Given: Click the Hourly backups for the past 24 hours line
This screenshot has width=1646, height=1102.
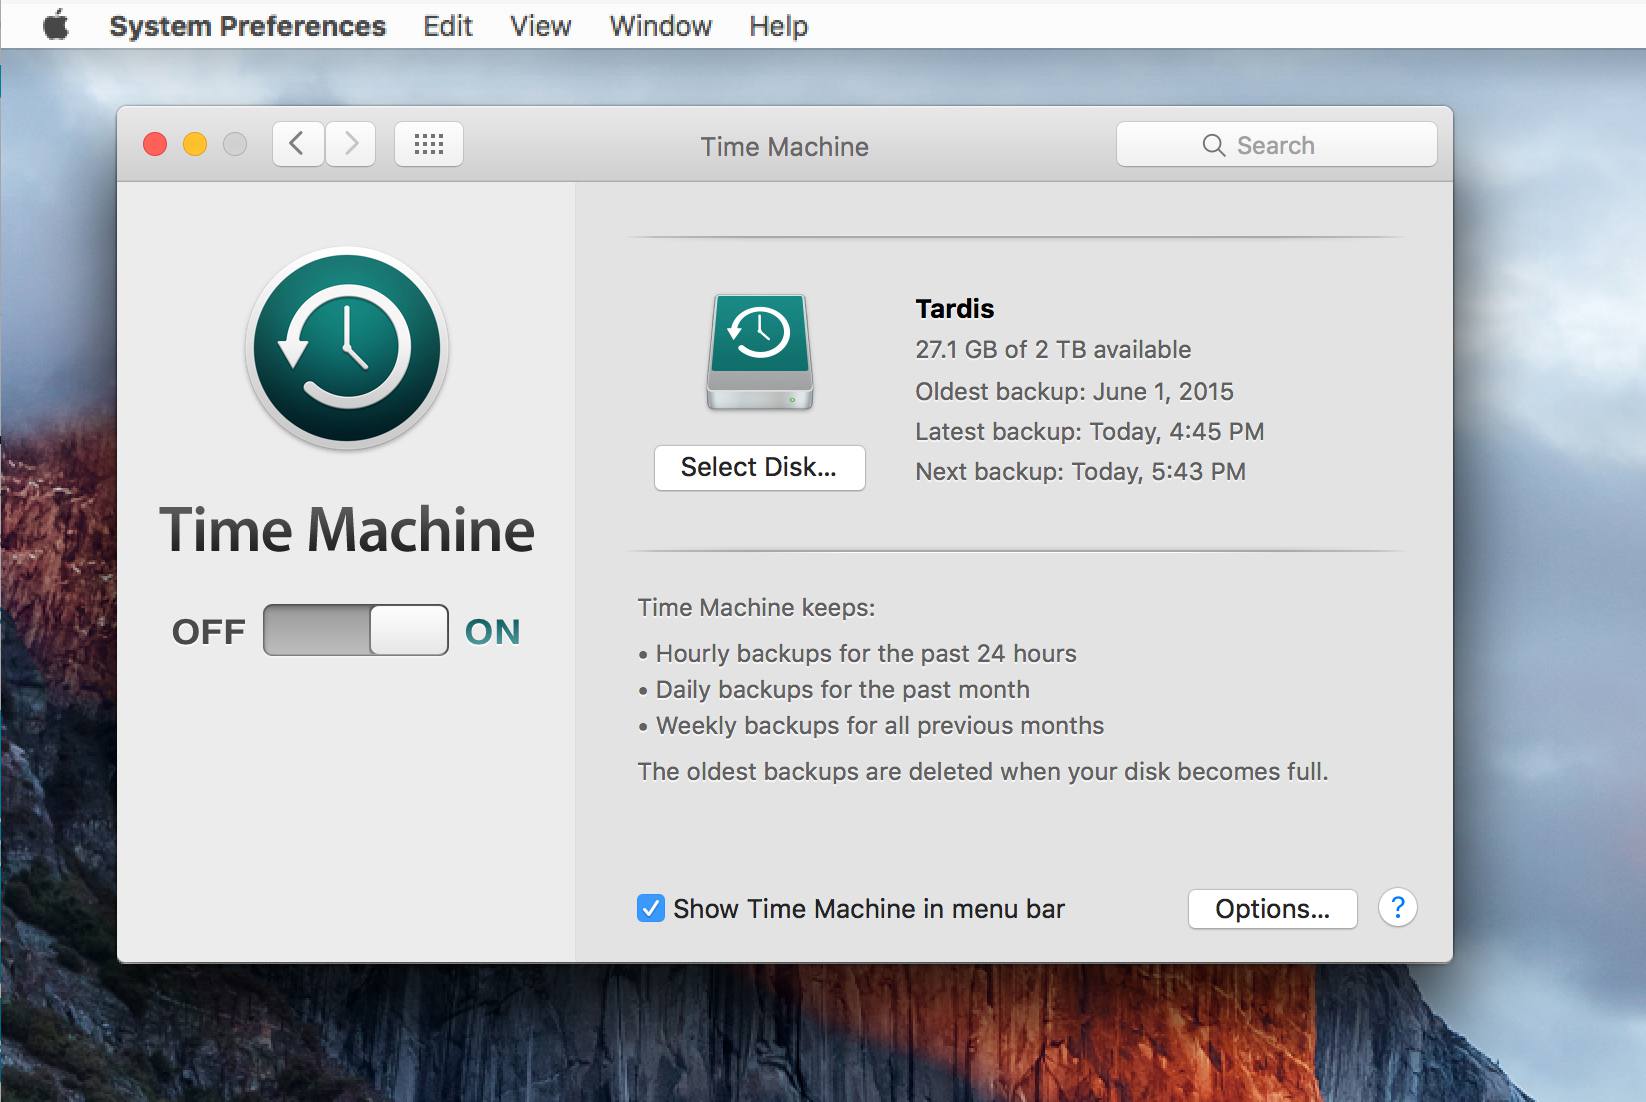Looking at the screenshot, I should (x=858, y=654).
